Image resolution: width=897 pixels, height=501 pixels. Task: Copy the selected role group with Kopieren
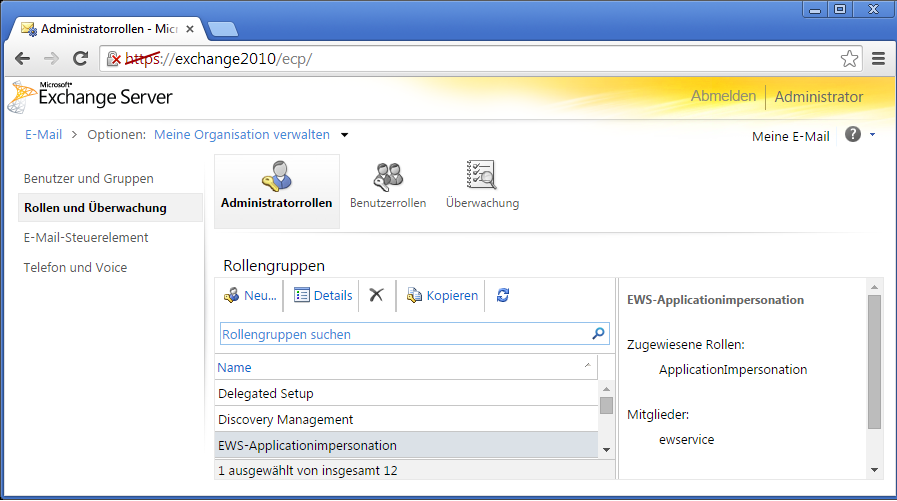442,295
